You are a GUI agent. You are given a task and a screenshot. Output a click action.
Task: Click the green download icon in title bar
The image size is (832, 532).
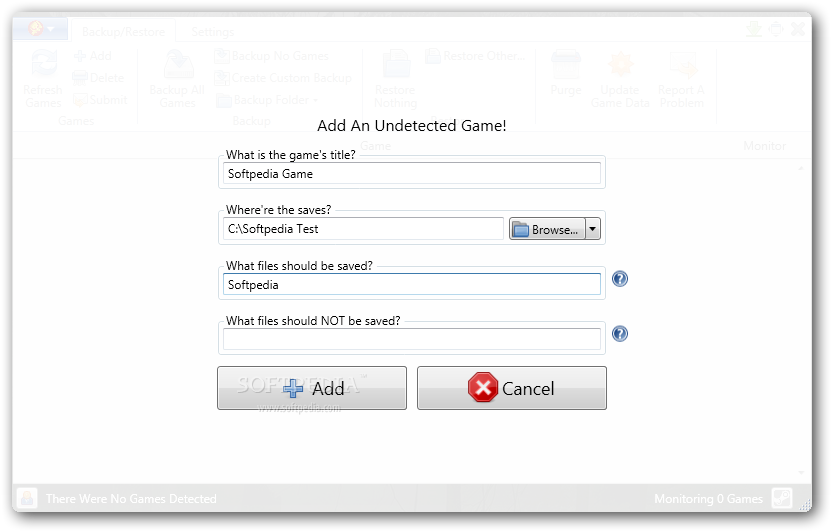tap(754, 29)
